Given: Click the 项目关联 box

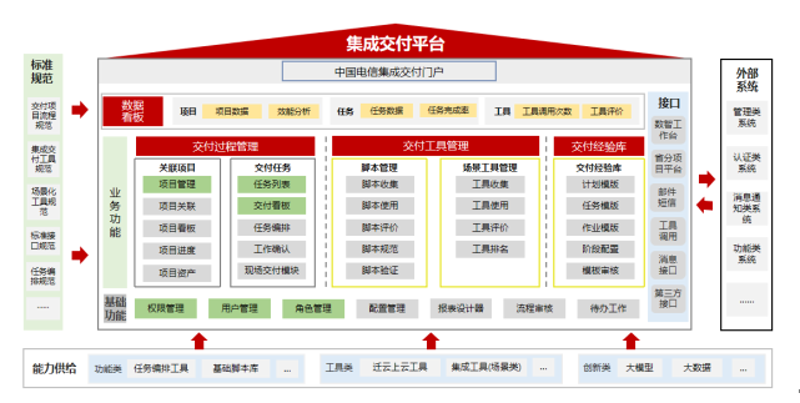Looking at the screenshot, I should coord(177,206).
